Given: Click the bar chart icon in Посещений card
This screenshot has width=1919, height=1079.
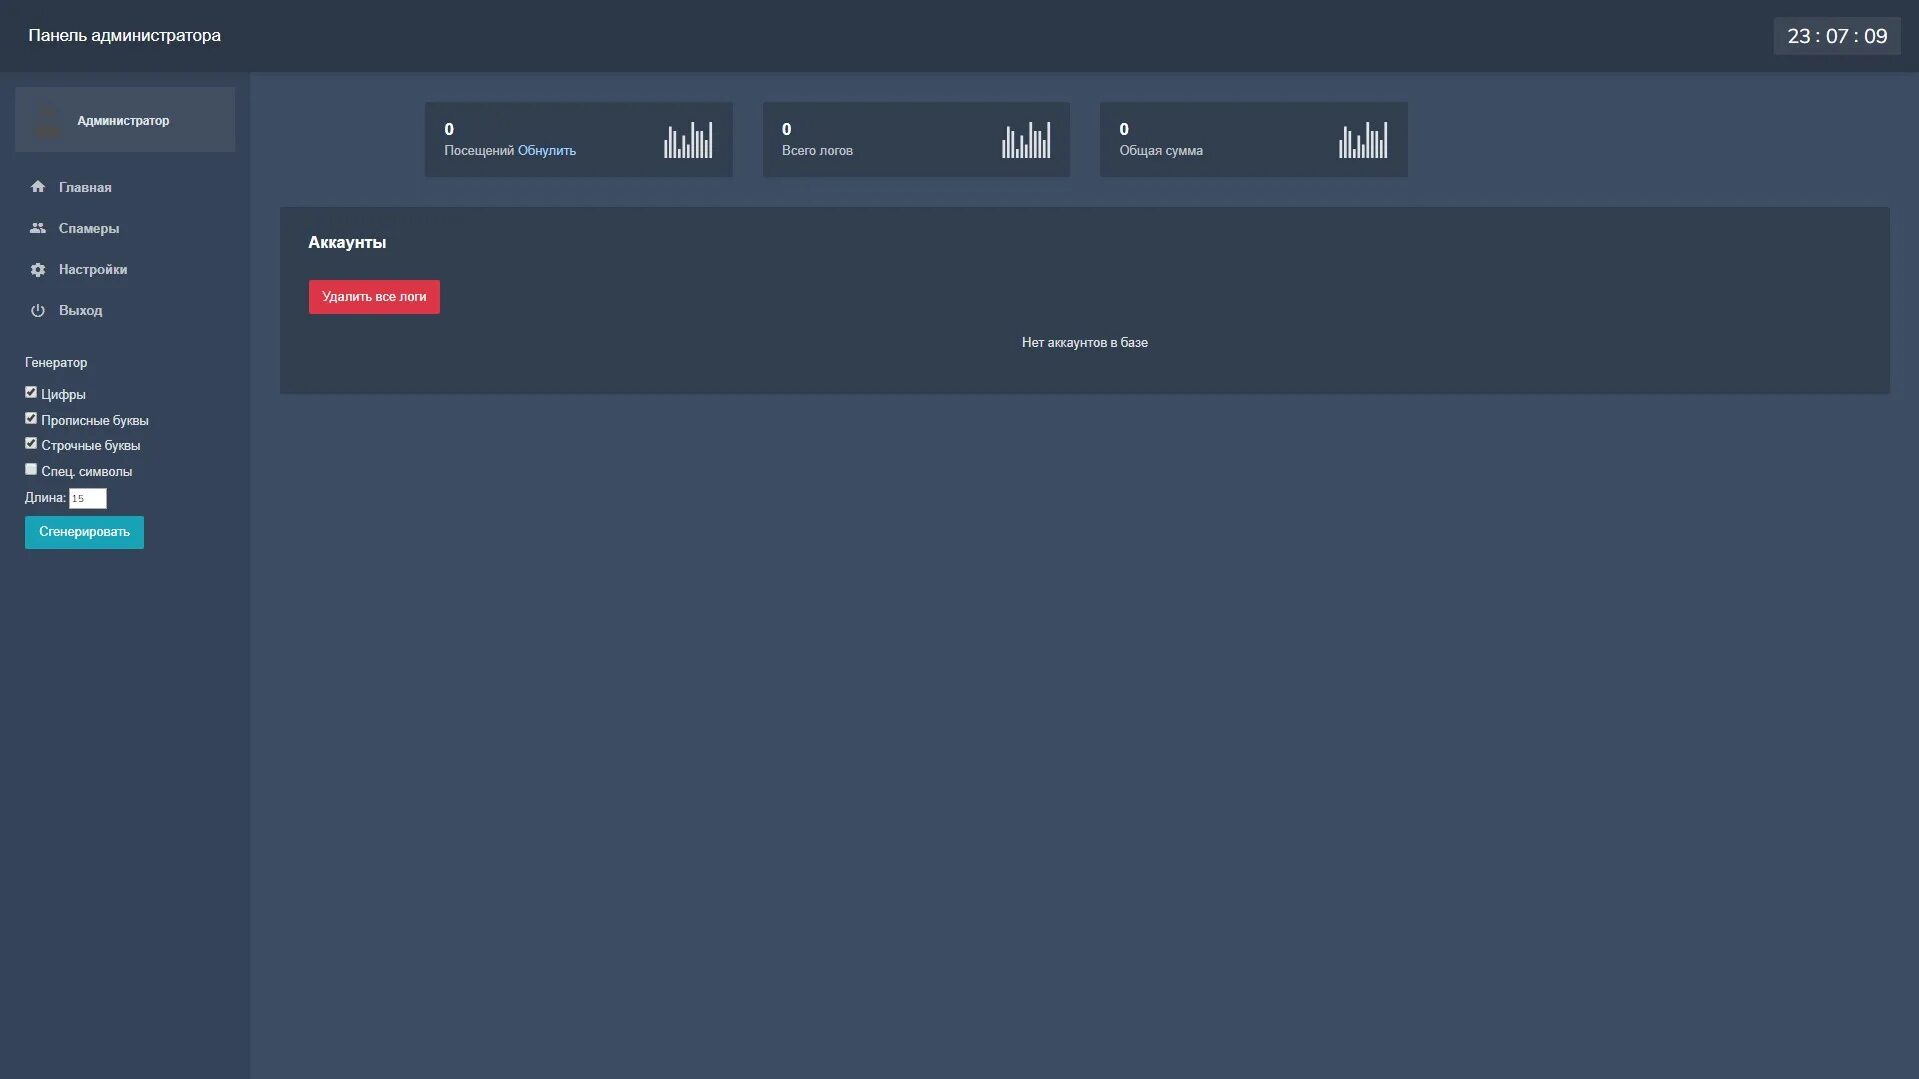Looking at the screenshot, I should 688,140.
